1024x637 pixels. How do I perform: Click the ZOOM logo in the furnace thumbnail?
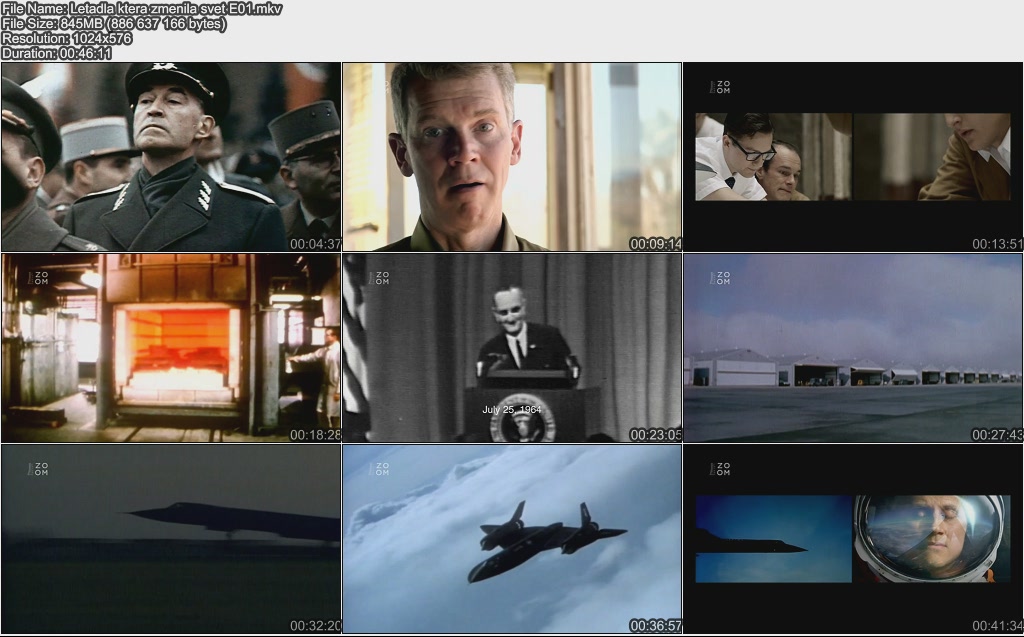click(x=39, y=278)
